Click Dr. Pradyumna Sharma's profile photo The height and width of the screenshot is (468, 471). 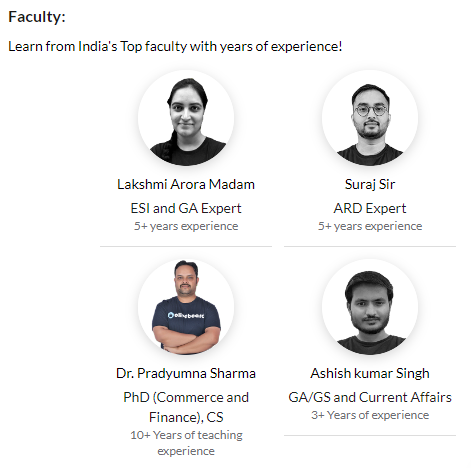186,307
